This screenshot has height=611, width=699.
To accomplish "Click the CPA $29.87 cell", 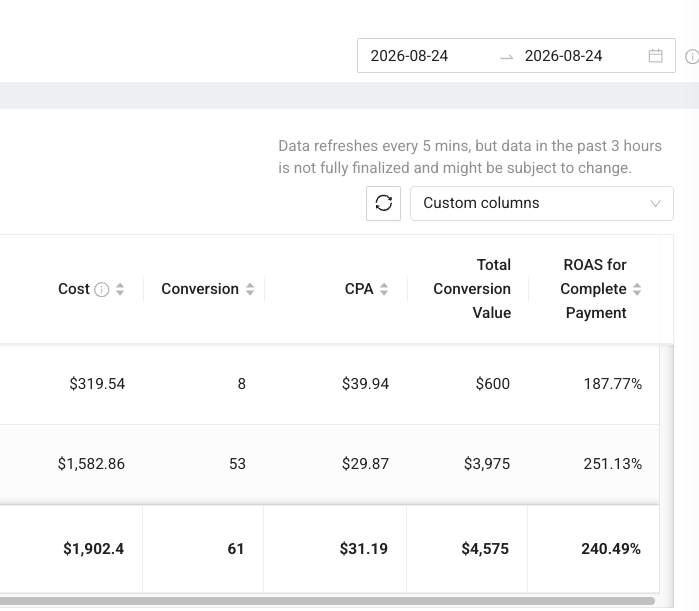I will (x=366, y=464).
